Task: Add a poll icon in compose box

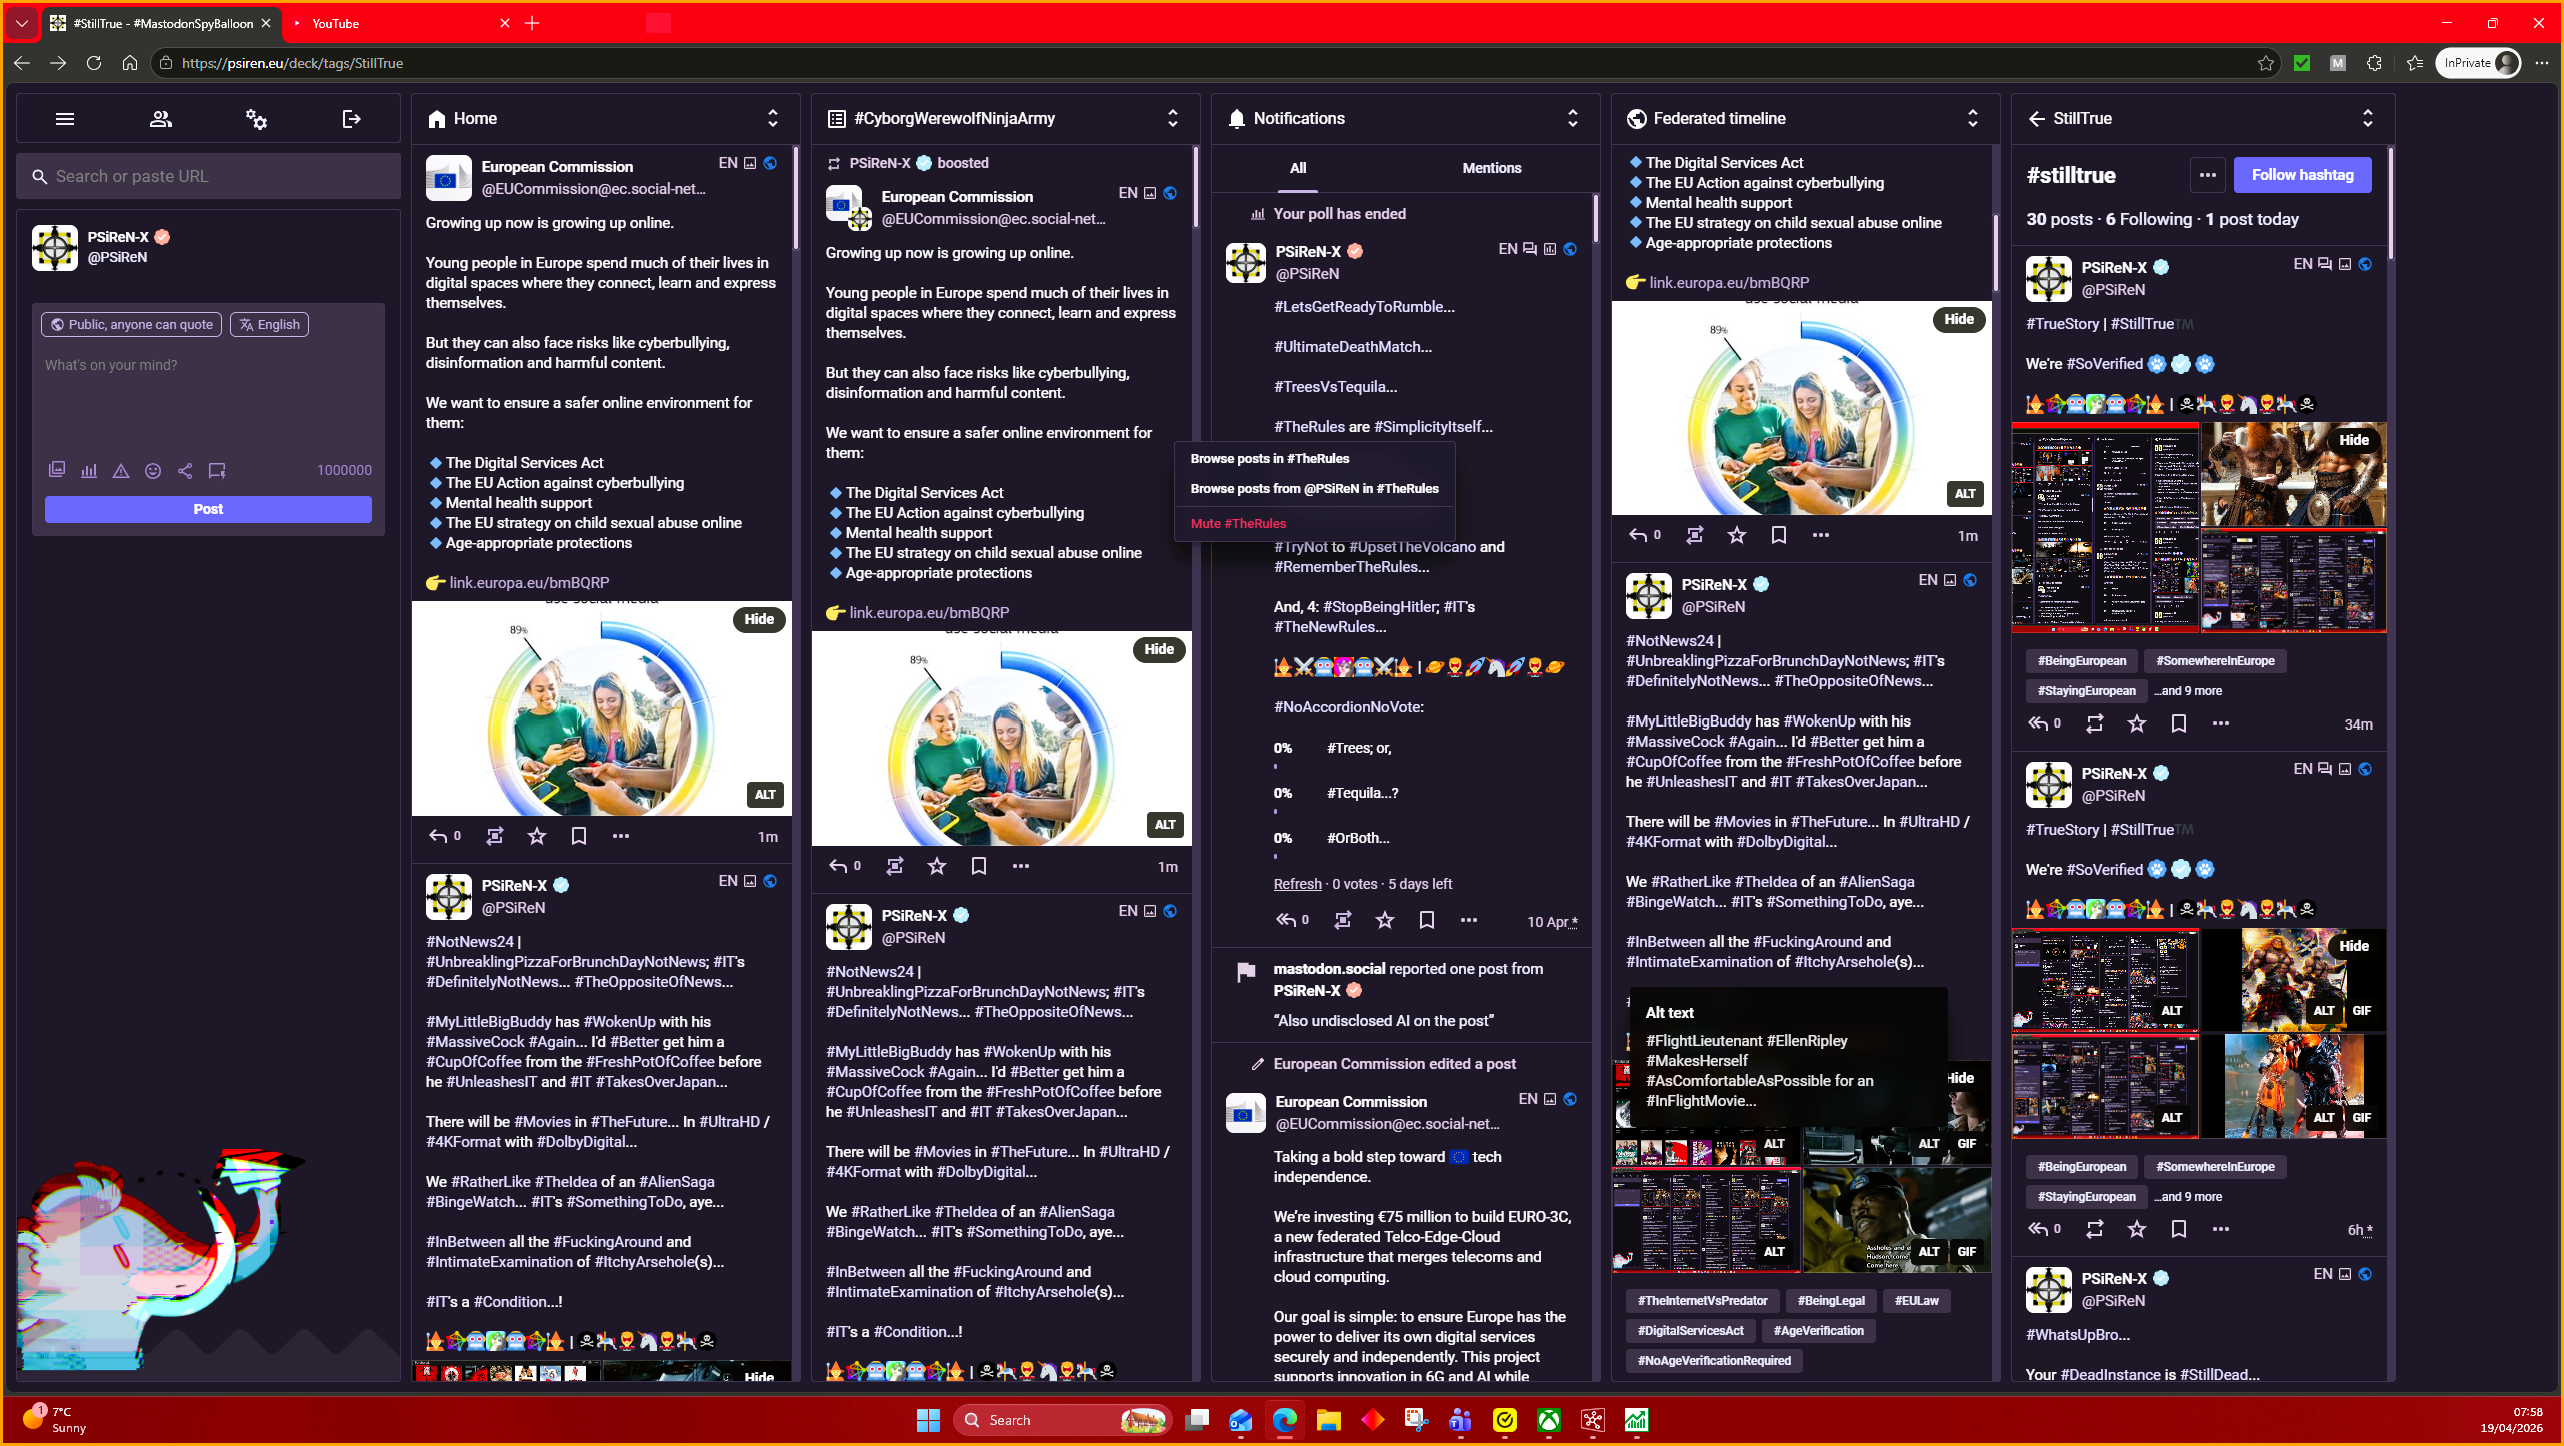Action: pos(89,470)
